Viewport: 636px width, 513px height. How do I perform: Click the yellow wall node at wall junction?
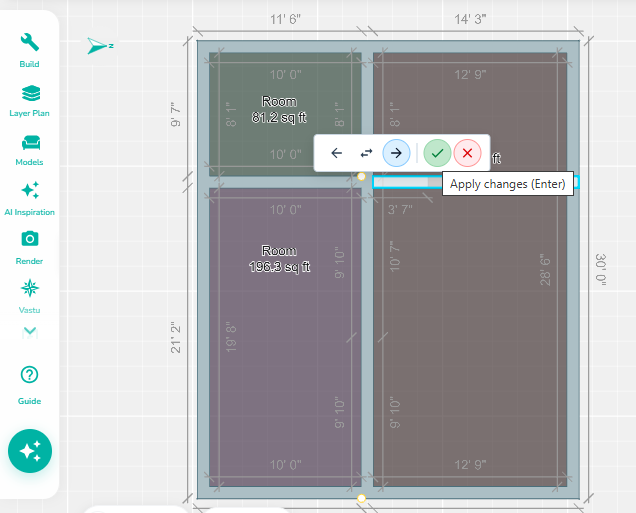point(361,176)
